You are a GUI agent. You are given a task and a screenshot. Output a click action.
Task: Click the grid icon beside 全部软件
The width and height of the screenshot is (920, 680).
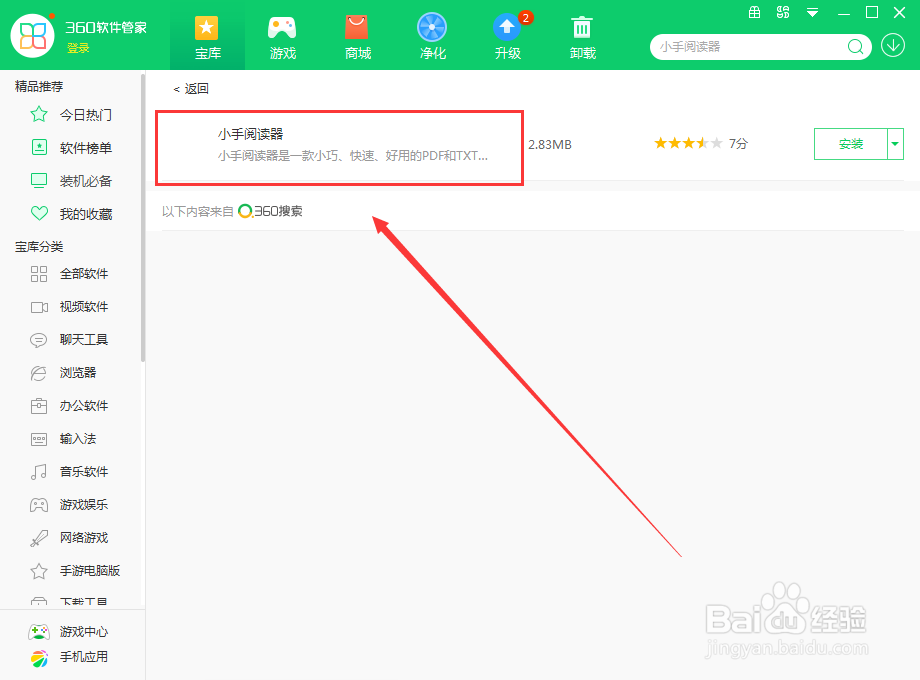[x=39, y=274]
